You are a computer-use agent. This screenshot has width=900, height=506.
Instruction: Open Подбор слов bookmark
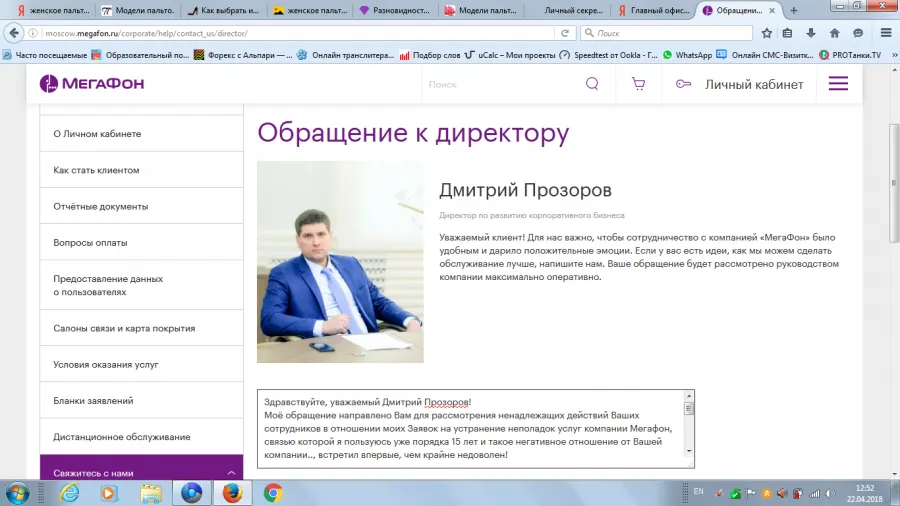[x=430, y=55]
